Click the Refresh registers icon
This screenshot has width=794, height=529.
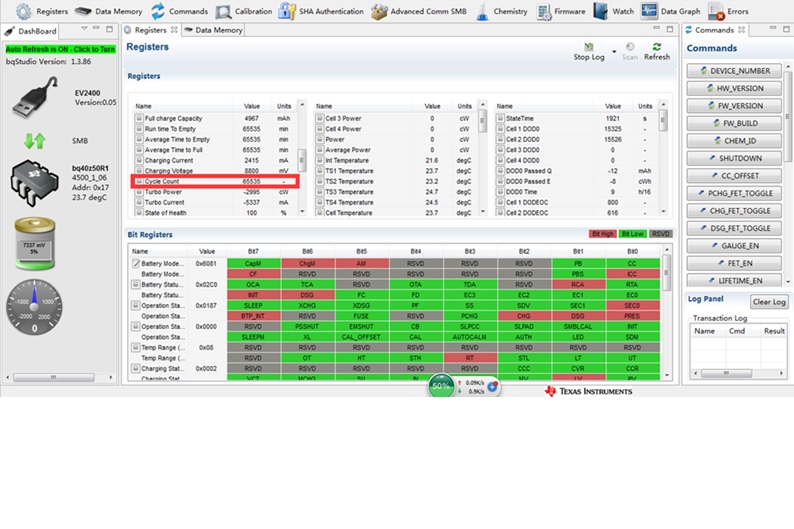click(657, 47)
